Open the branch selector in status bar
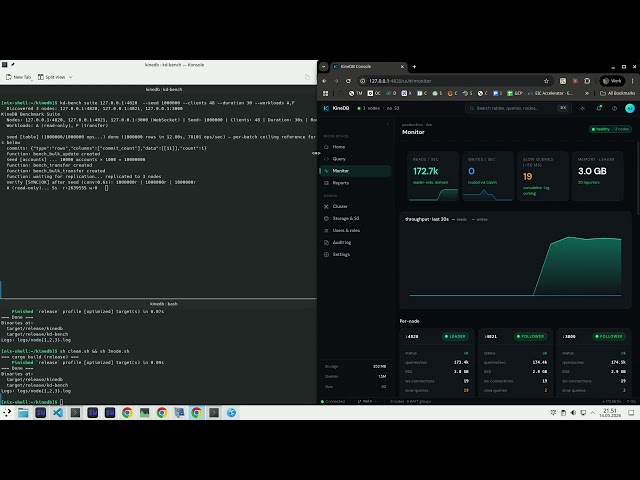This screenshot has width=640, height=480. pos(367,402)
